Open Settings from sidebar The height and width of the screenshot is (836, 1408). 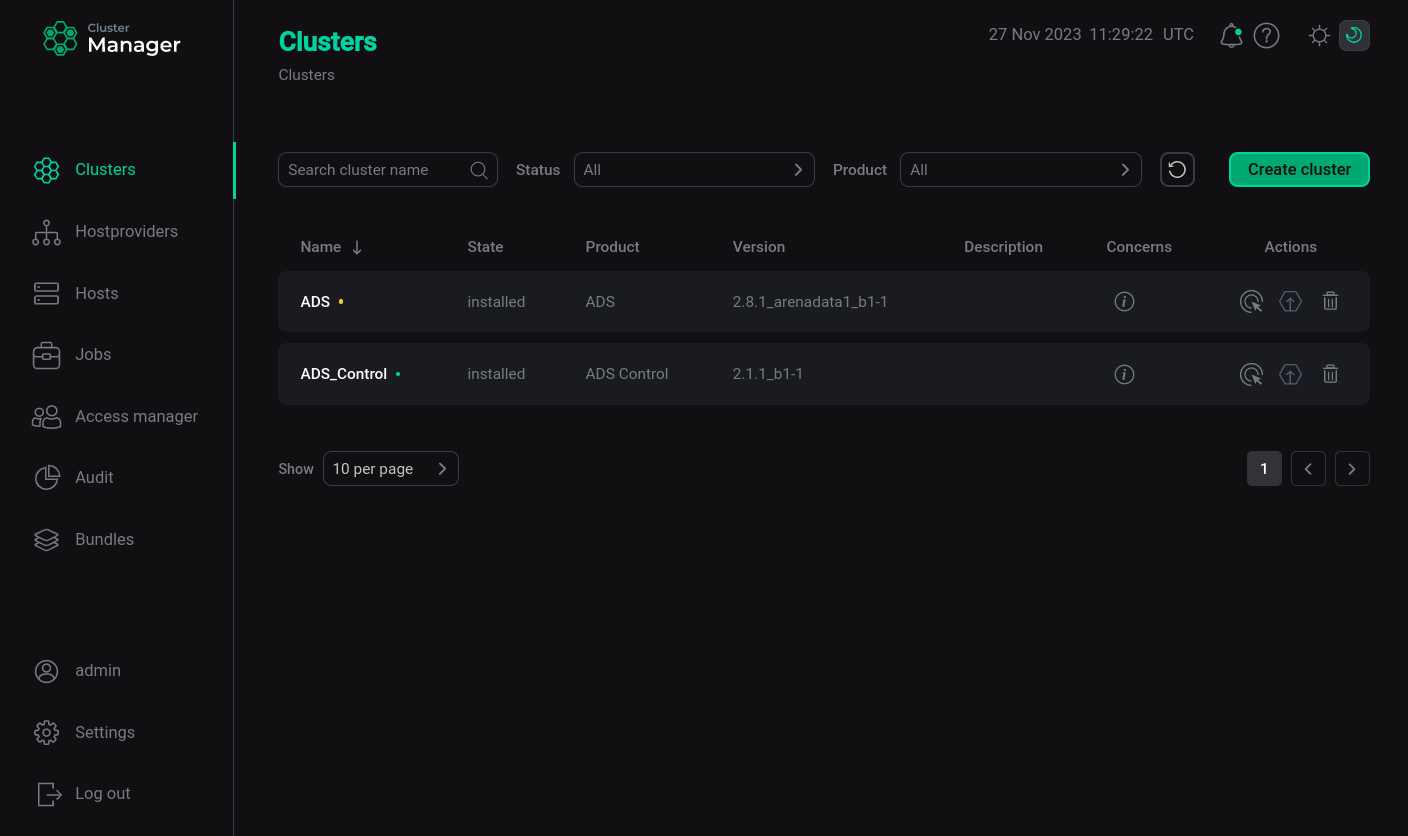104,732
